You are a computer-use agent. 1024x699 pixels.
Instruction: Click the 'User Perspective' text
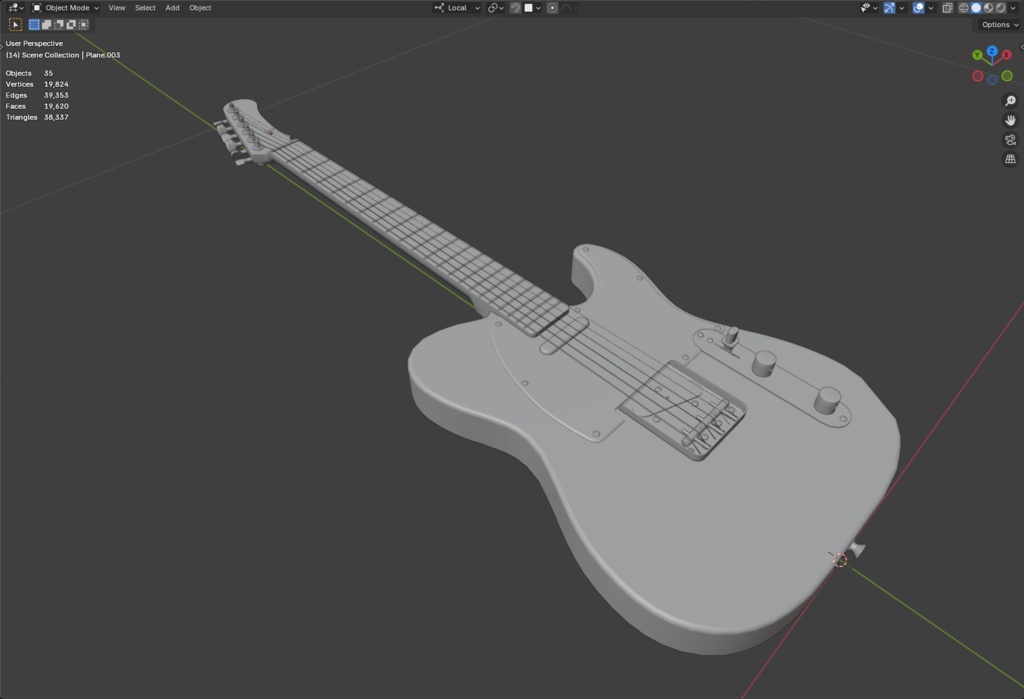tap(35, 43)
